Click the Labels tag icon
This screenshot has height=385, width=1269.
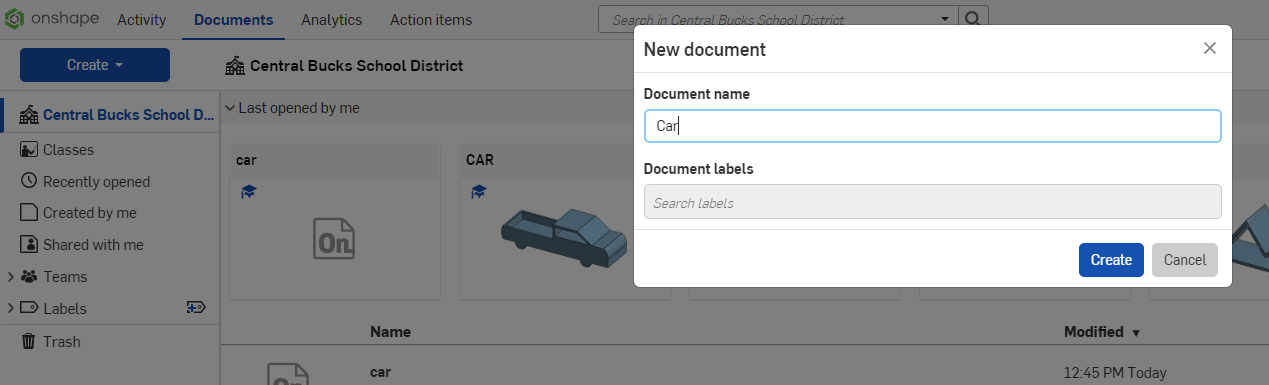(x=28, y=309)
